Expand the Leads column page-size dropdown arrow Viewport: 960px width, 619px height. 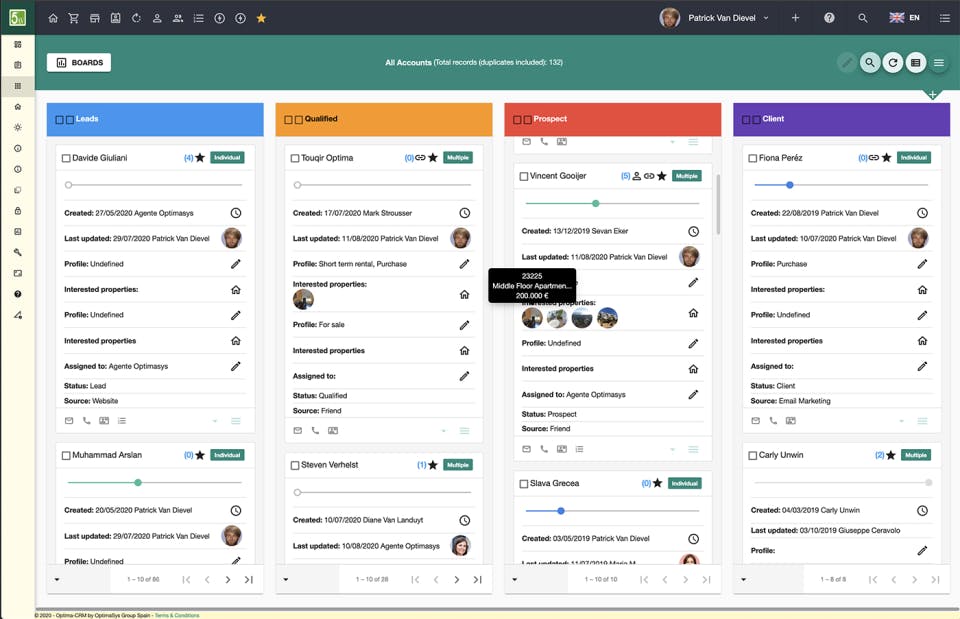pos(57,579)
